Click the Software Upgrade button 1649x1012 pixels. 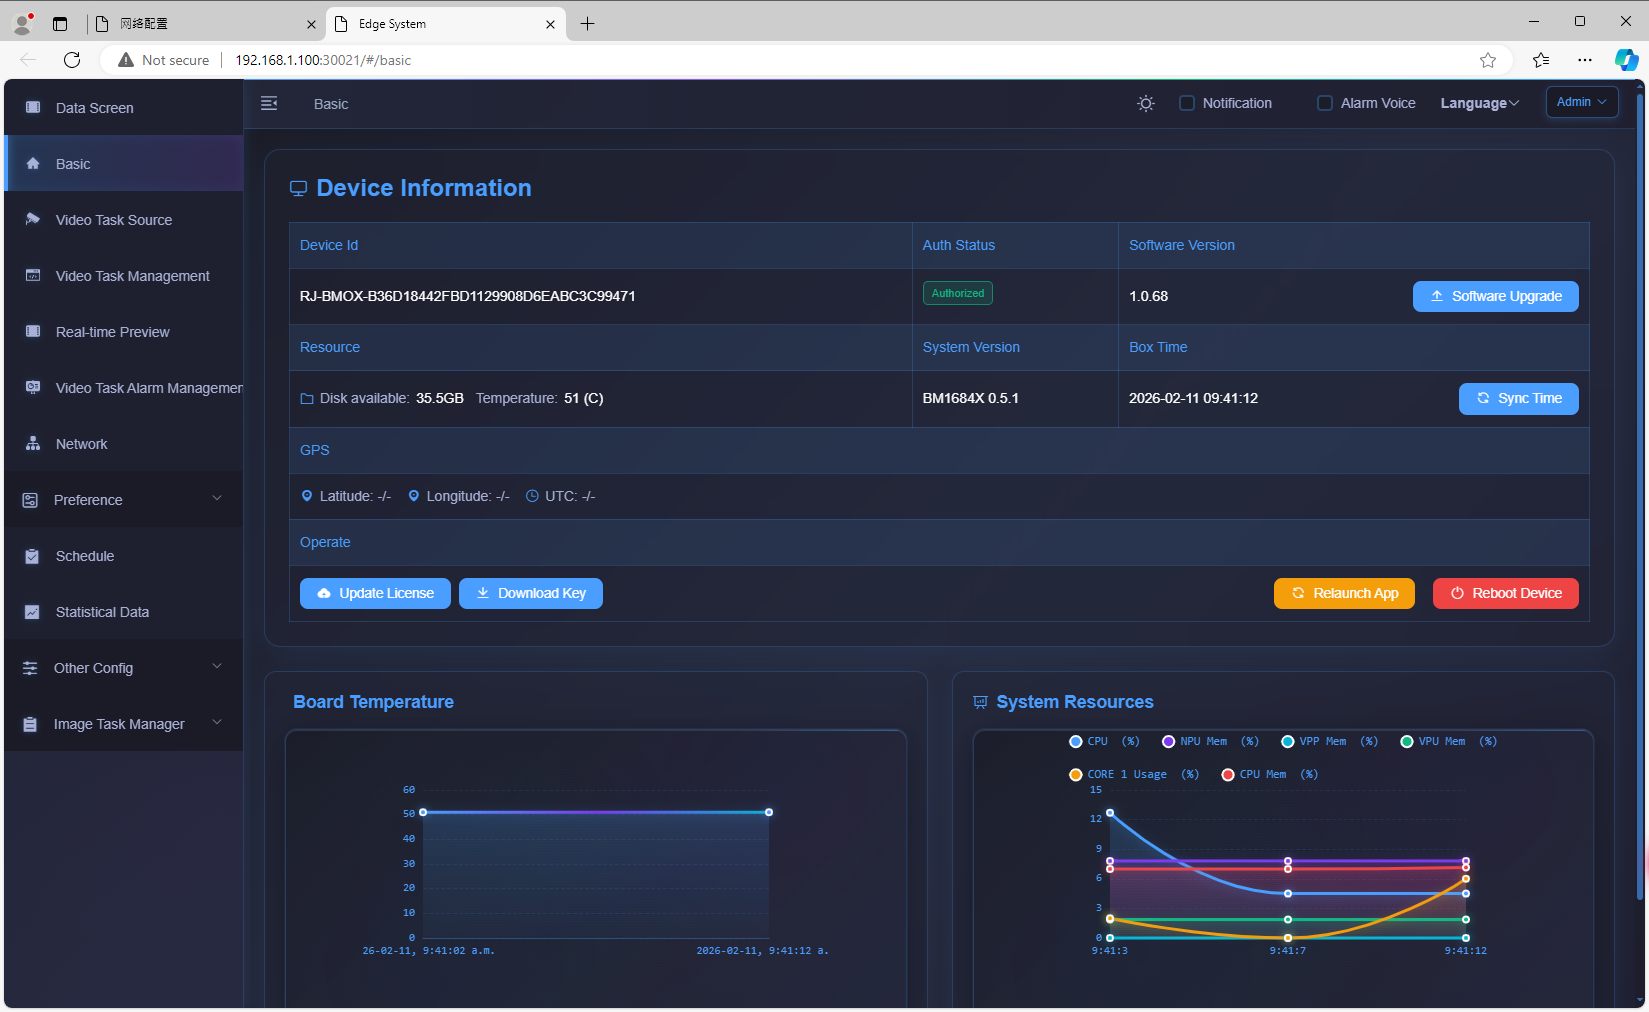tap(1495, 297)
